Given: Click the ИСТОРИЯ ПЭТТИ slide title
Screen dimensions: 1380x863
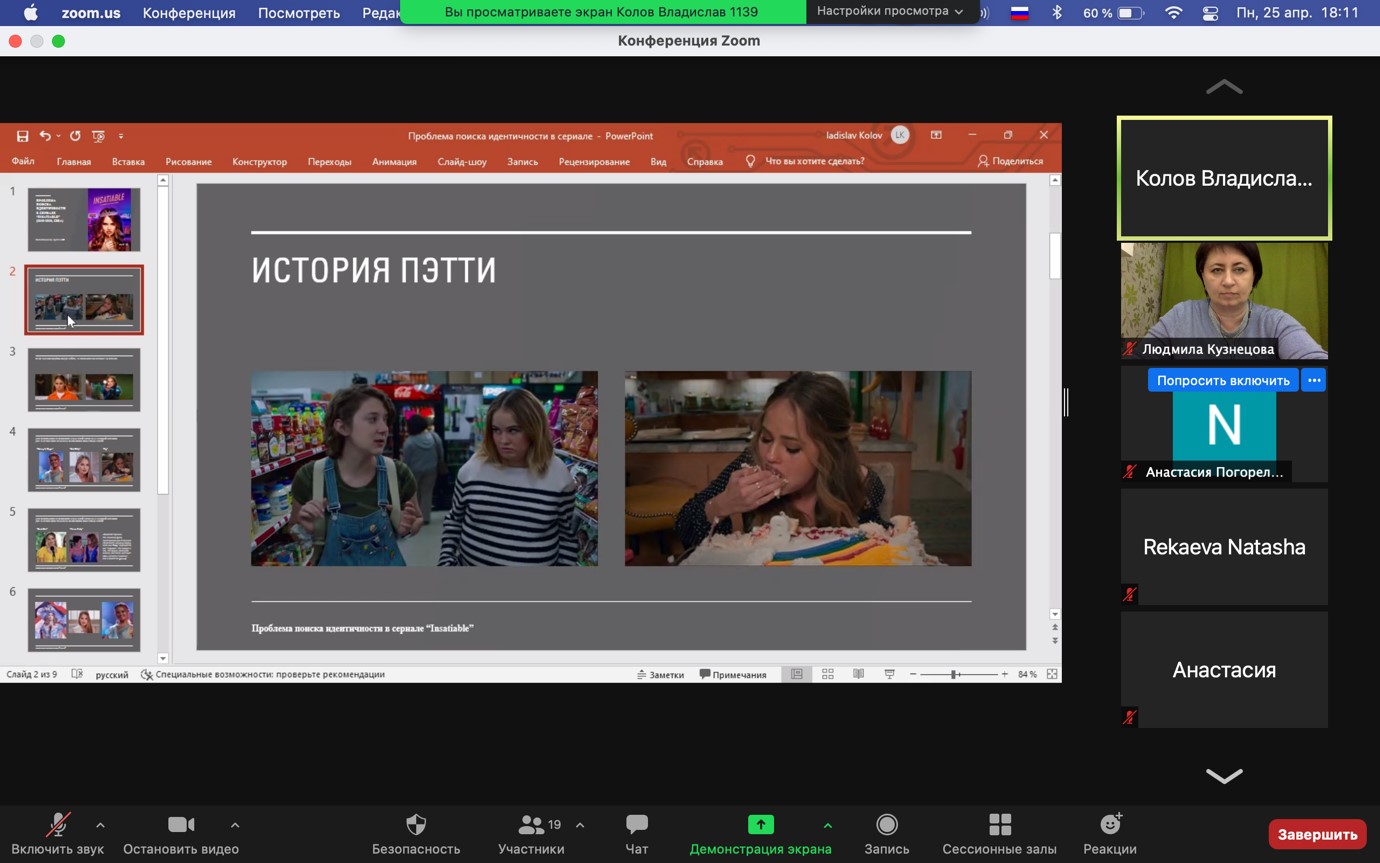Looking at the screenshot, I should point(374,270).
